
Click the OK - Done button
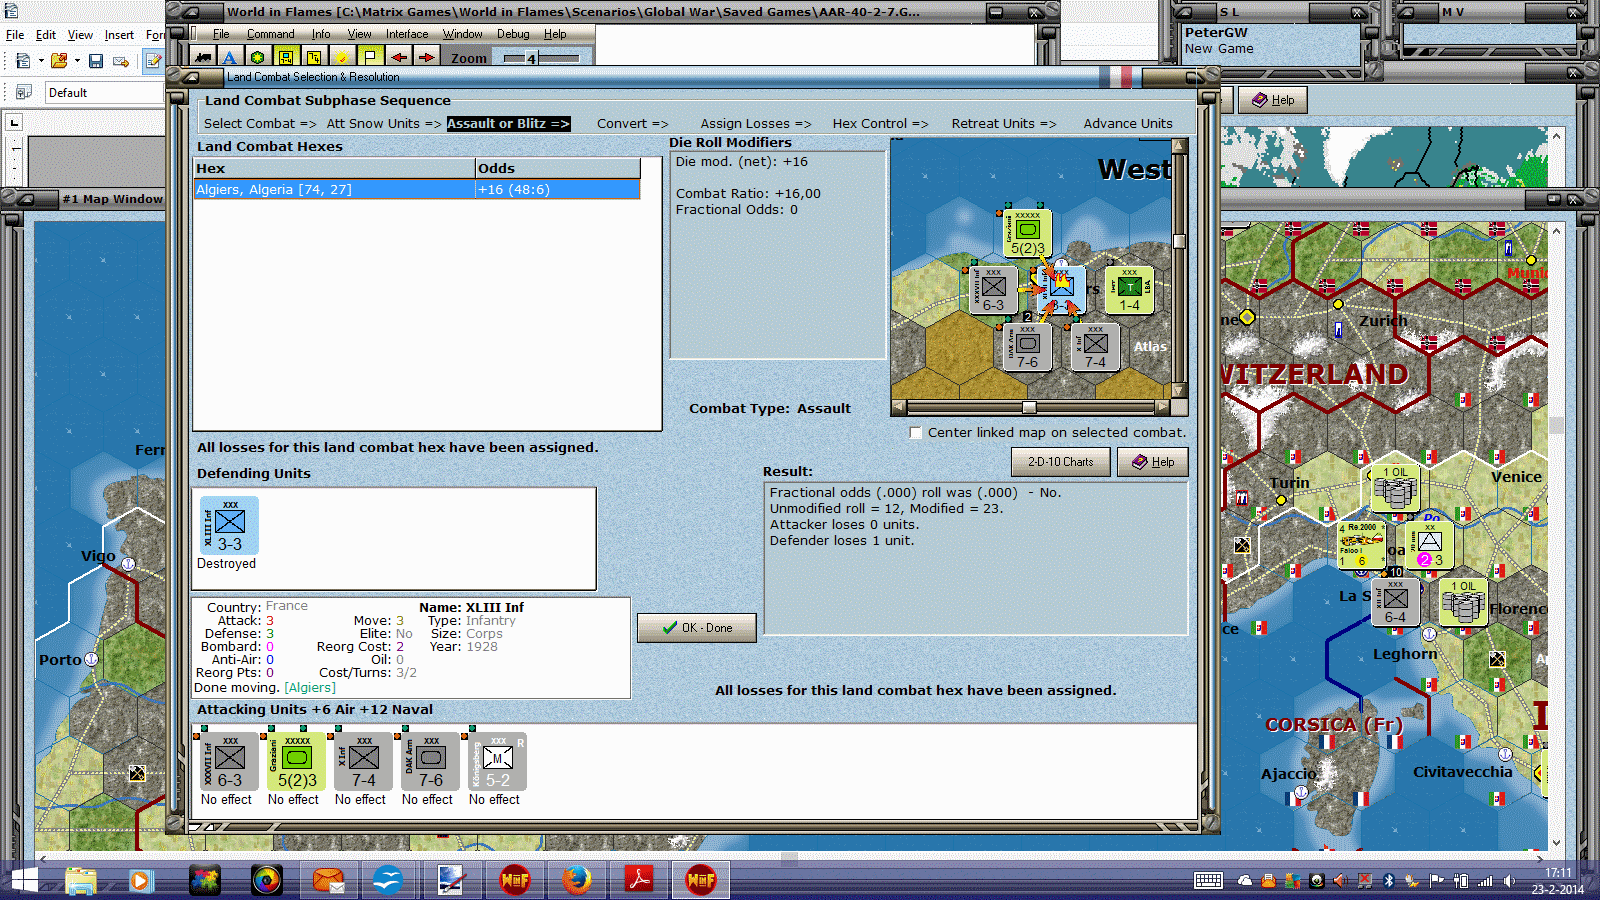click(x=697, y=628)
